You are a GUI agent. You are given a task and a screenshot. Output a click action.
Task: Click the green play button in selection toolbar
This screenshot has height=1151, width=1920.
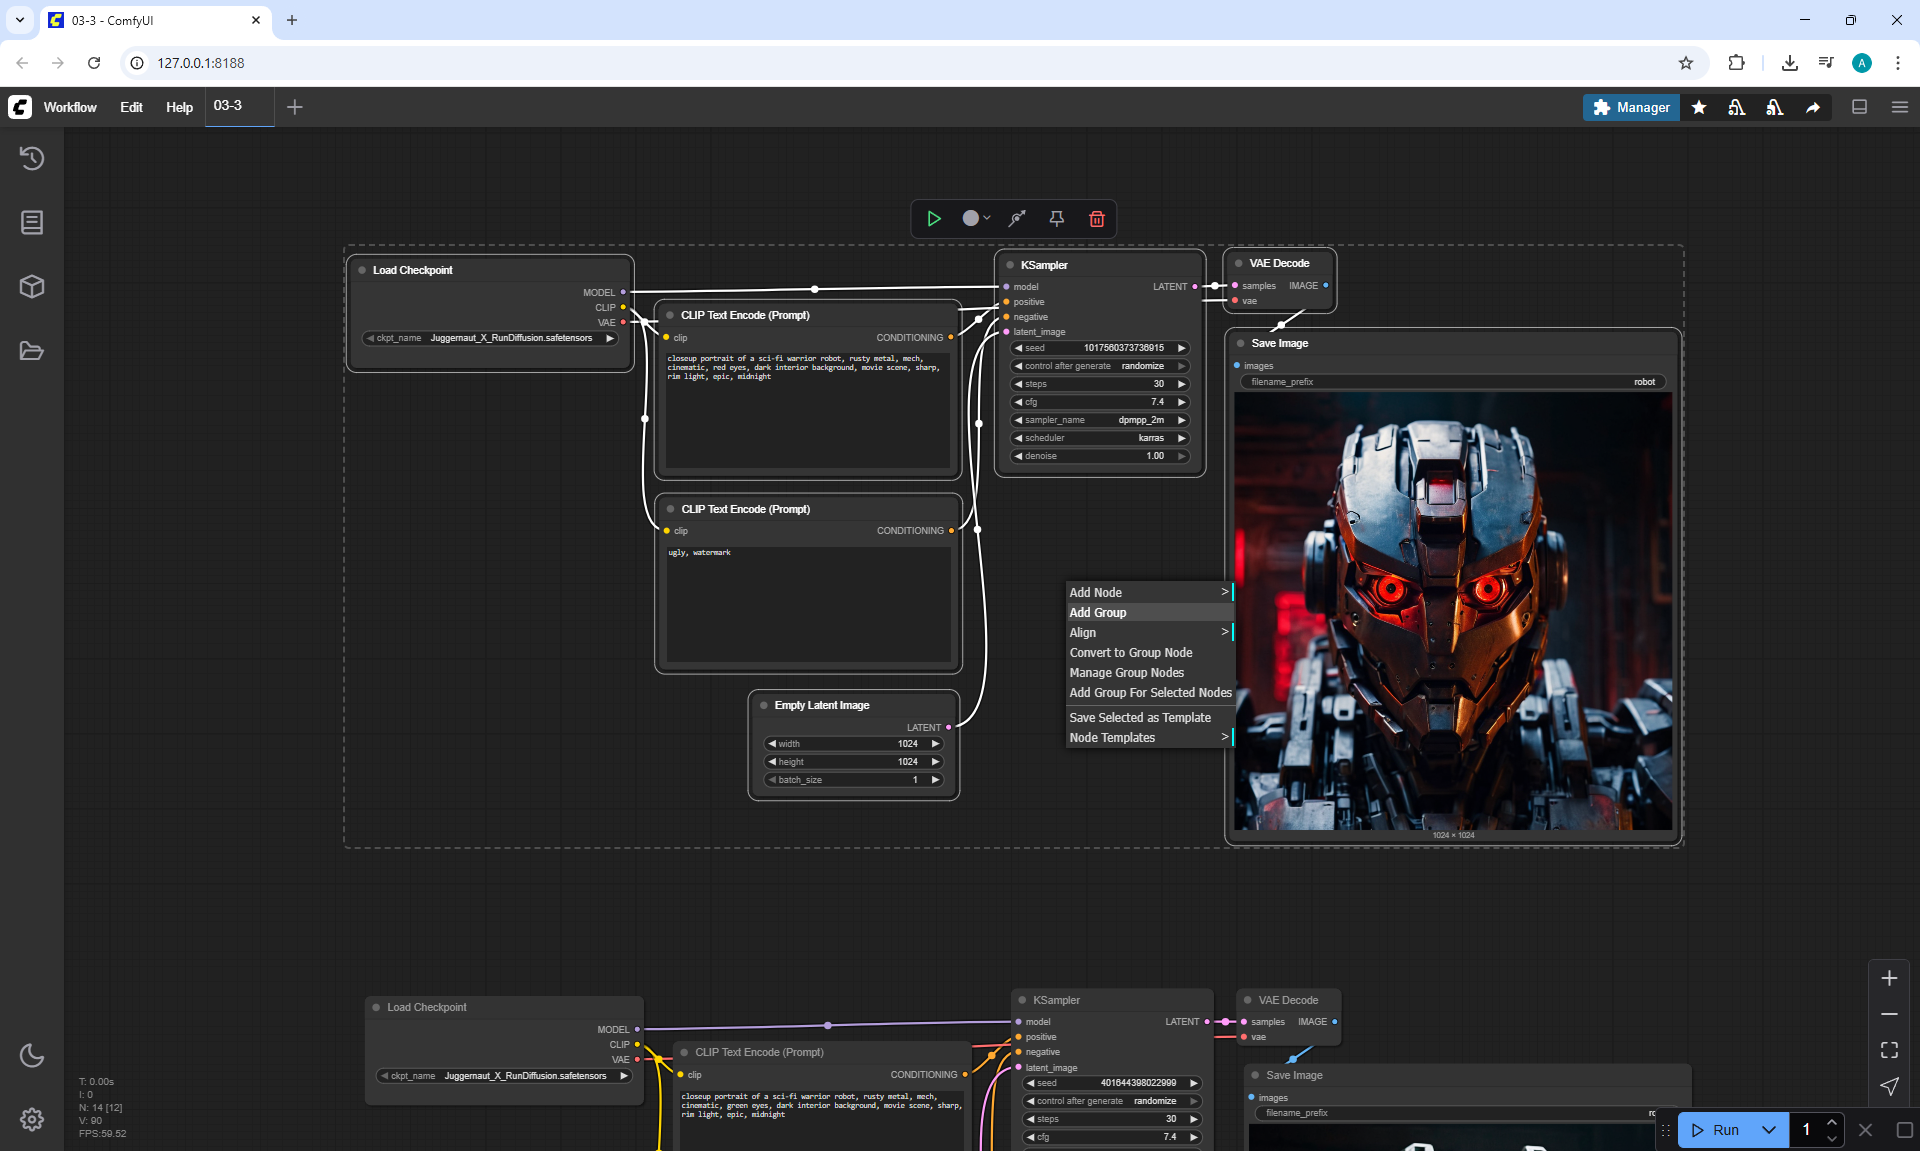click(933, 219)
